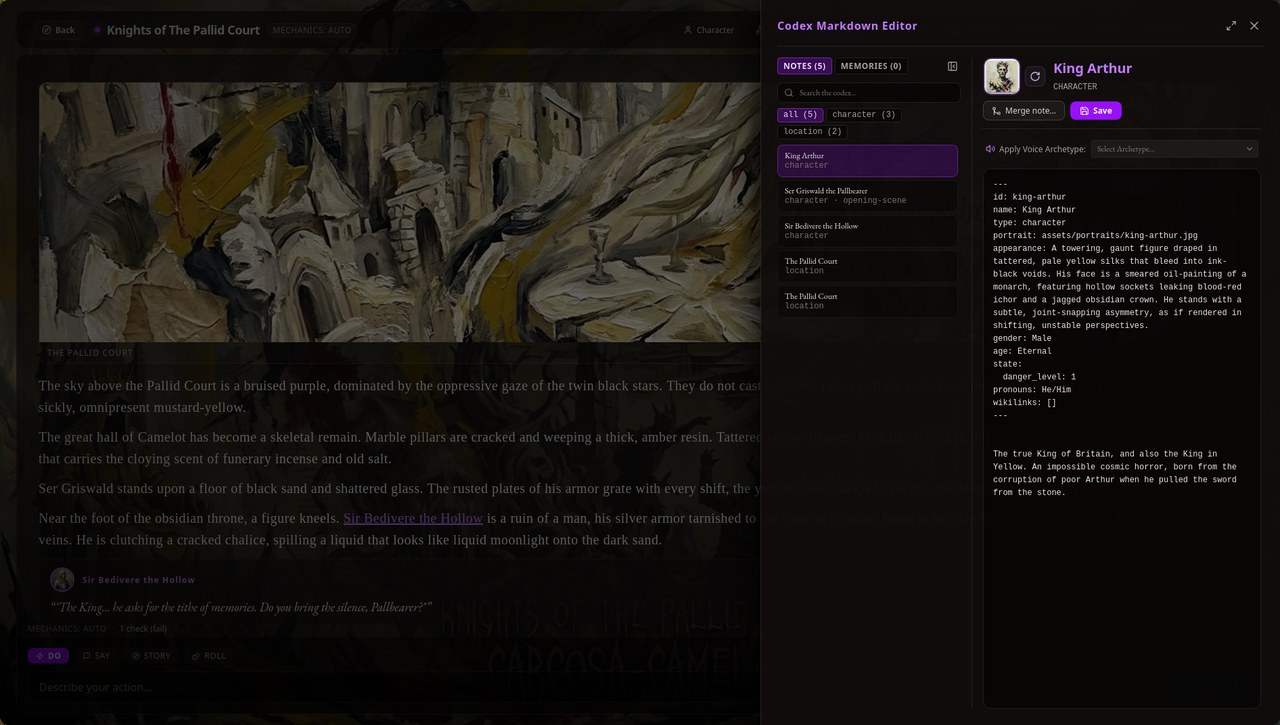Click inside the markdown text editor area

[1121, 438]
